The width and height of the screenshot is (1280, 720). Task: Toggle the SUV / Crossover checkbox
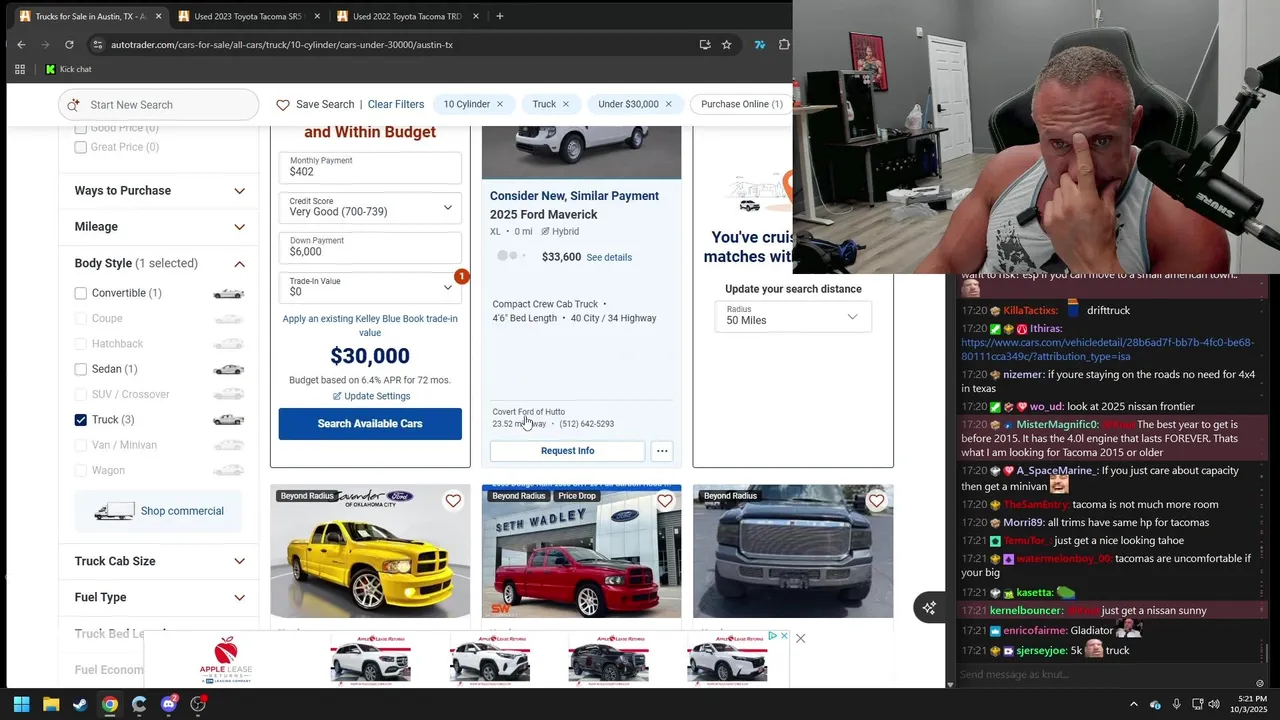pyautogui.click(x=81, y=394)
